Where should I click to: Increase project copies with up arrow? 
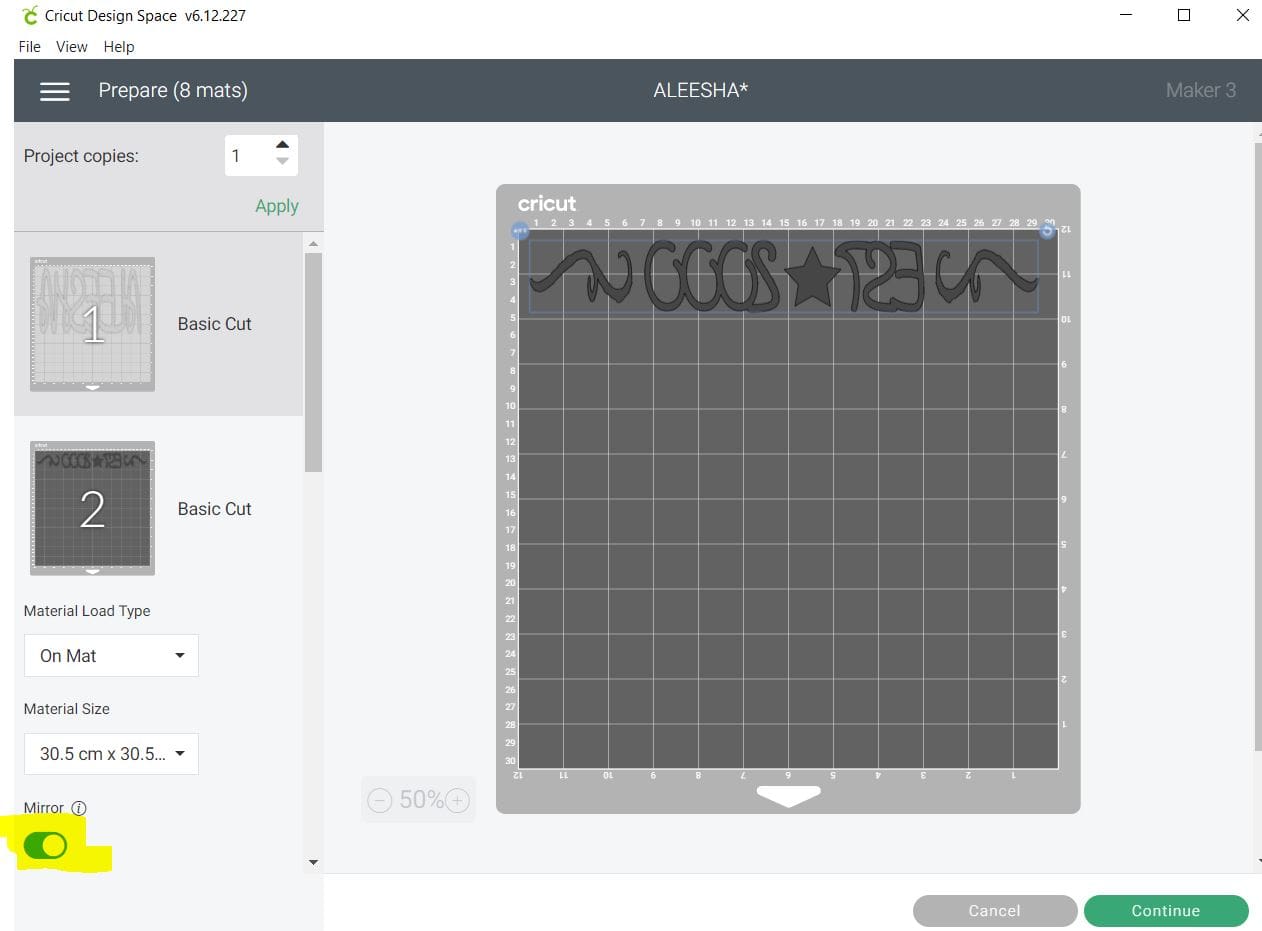282,145
